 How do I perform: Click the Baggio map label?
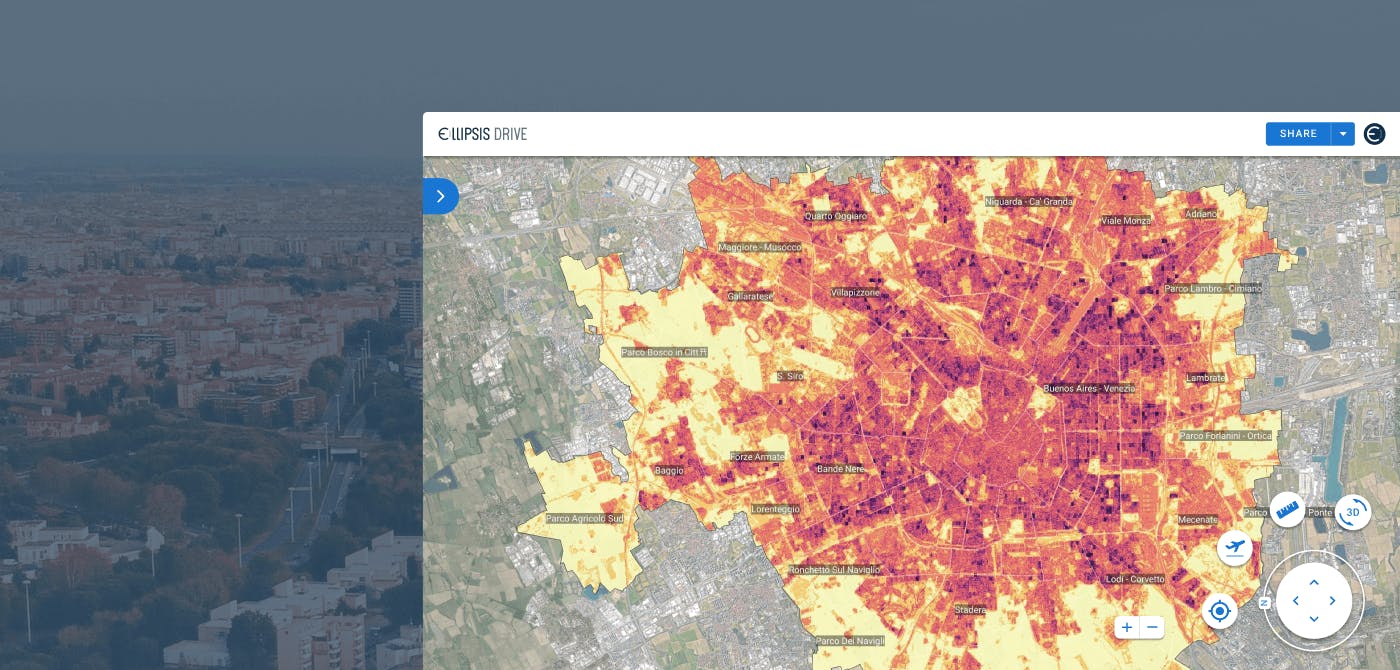point(669,470)
